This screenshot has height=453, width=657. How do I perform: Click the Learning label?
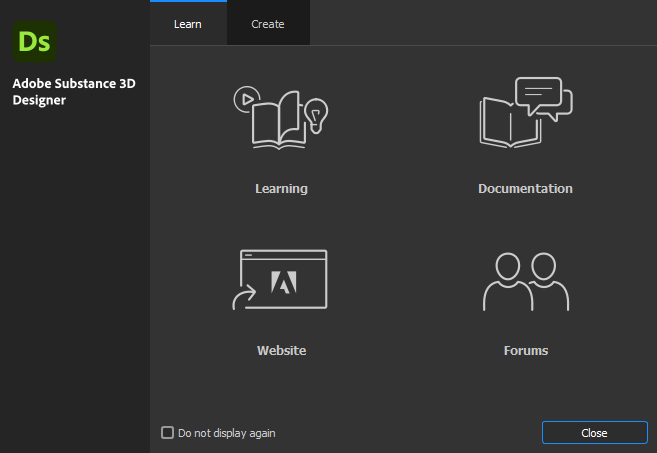282,189
